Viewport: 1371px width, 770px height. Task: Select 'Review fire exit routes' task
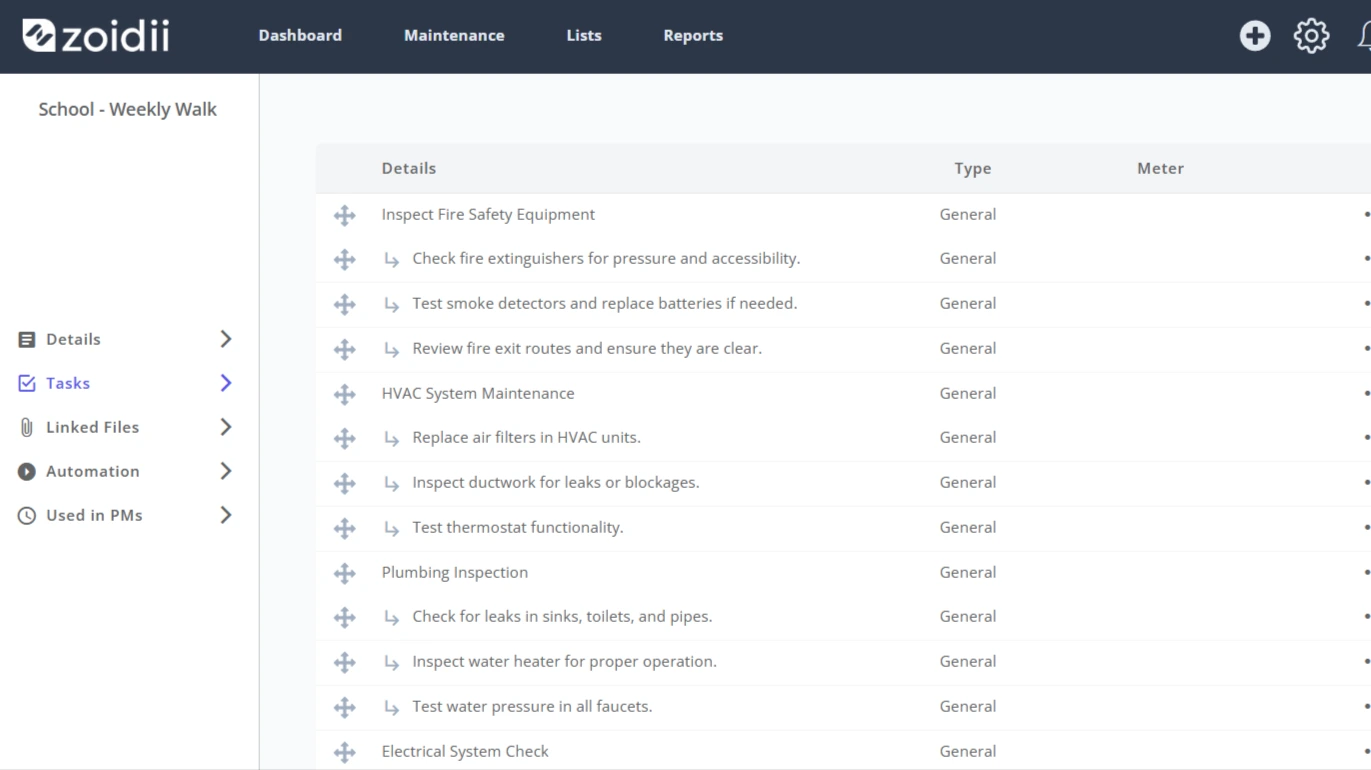click(587, 348)
